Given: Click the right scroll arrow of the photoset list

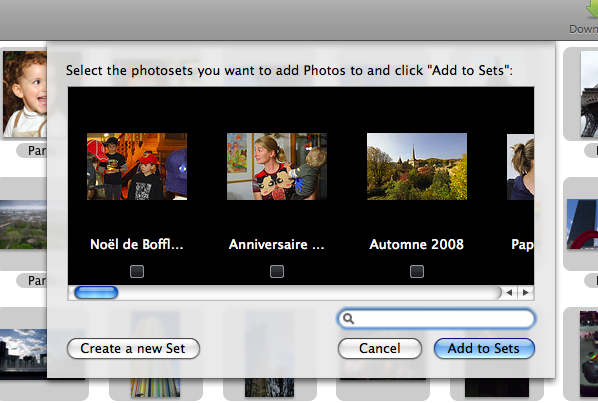Looking at the screenshot, I should (526, 292).
